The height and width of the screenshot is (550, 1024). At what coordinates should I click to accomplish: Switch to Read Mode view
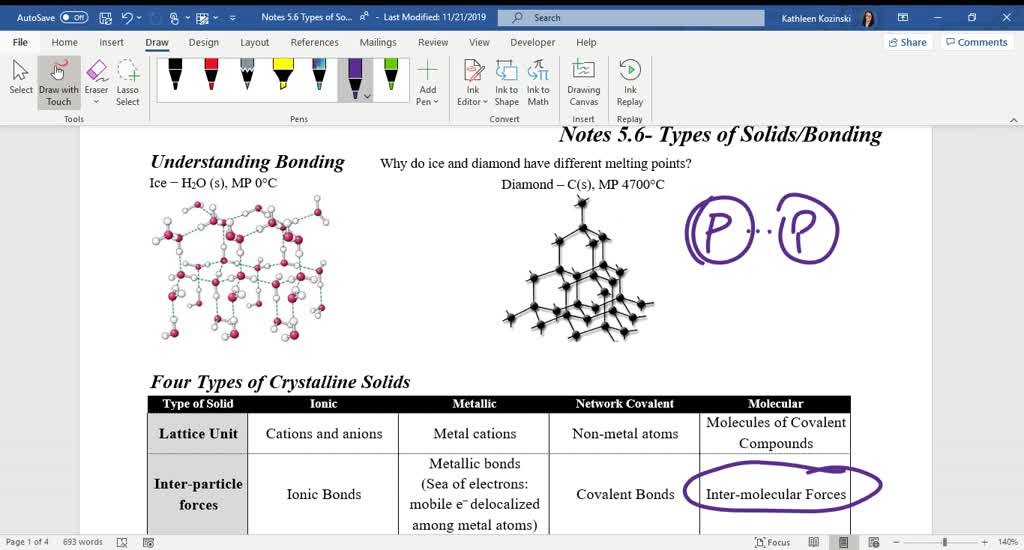pyautogui.click(x=814, y=542)
